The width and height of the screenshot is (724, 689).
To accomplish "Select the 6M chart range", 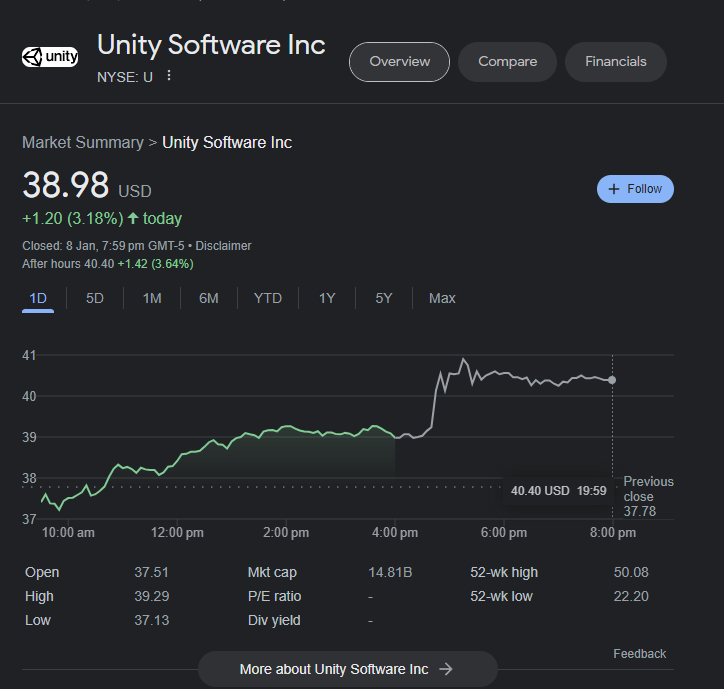I will pyautogui.click(x=209, y=298).
